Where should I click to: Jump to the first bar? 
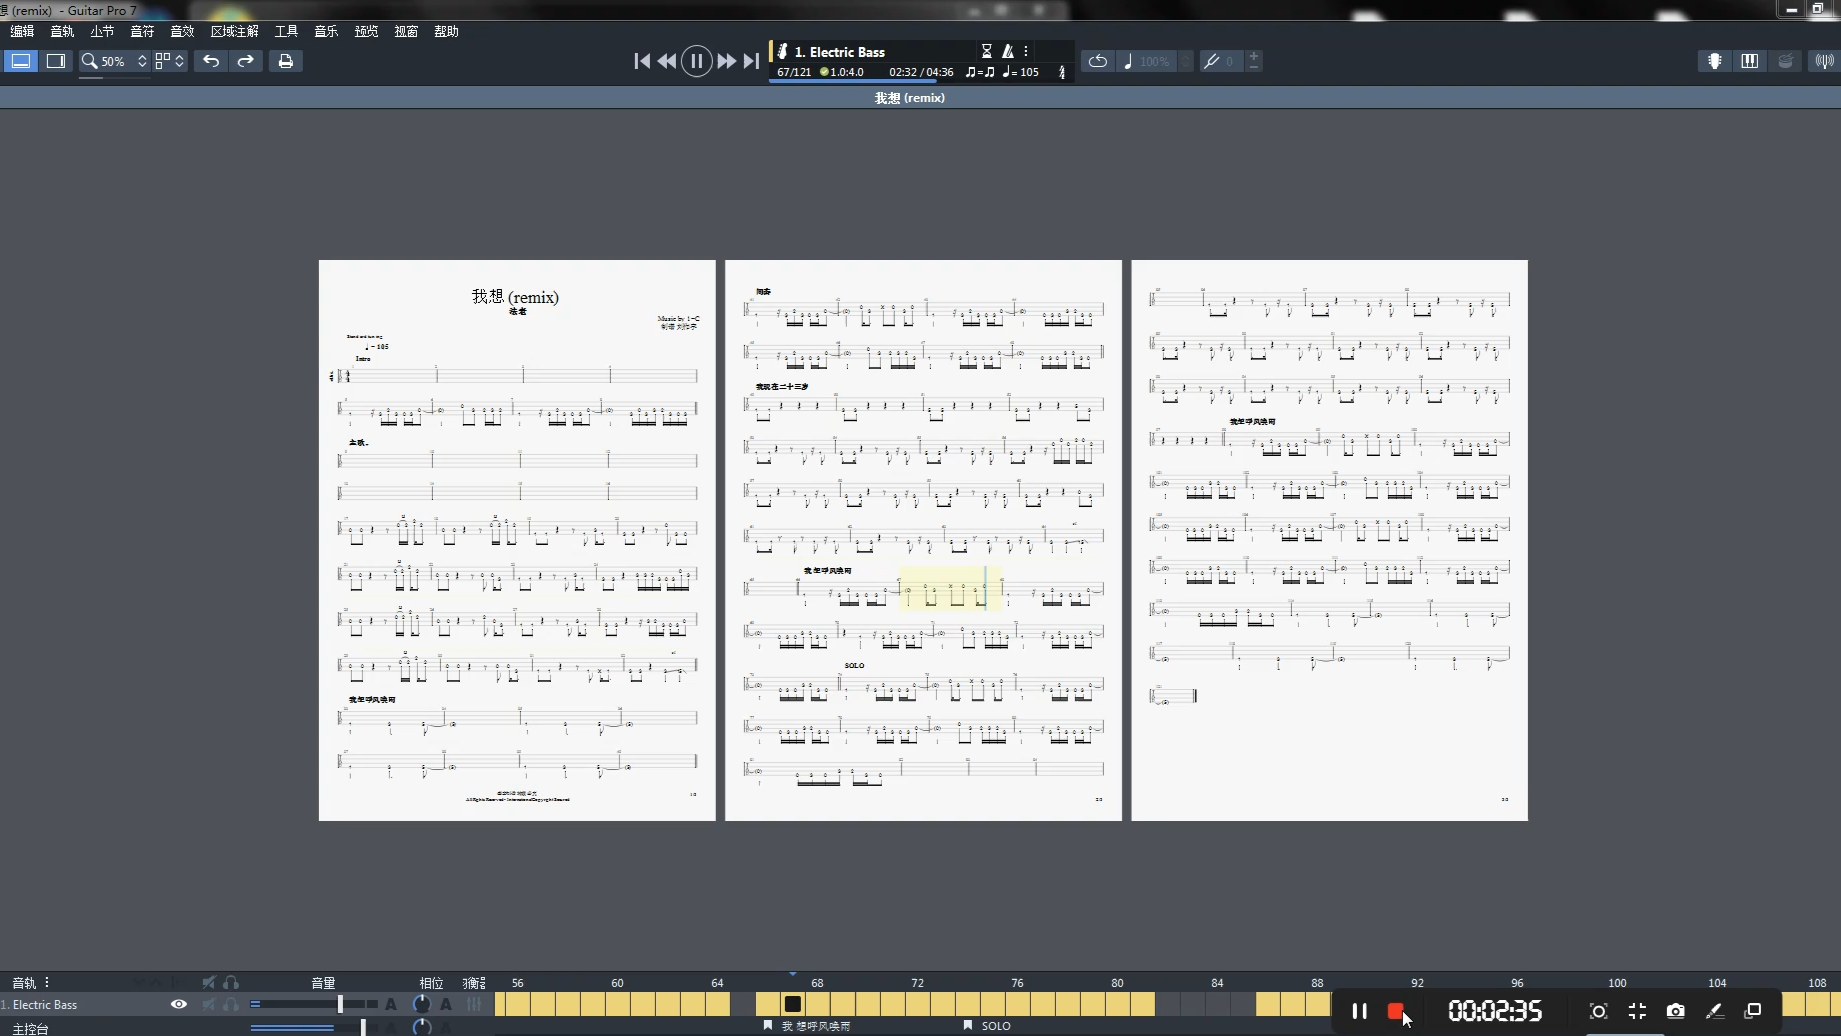tap(642, 61)
